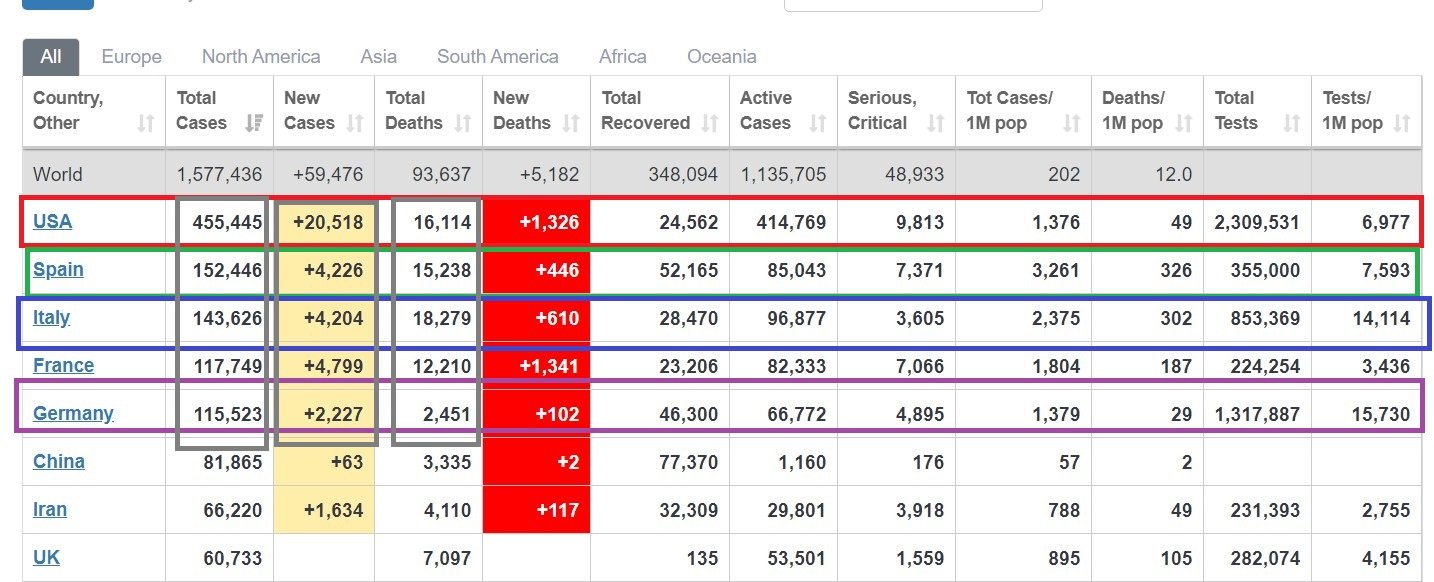The image size is (1434, 582).
Task: Open the USA country link
Action: click(52, 221)
